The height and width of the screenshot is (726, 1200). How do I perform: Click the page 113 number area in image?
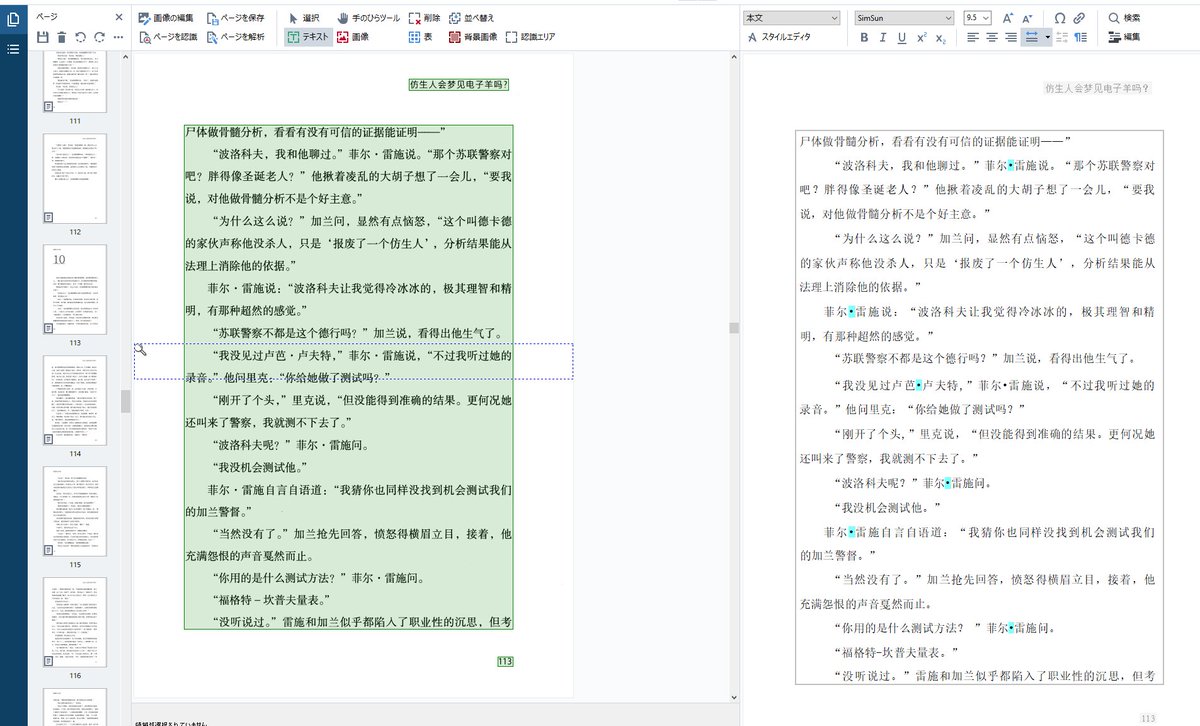(505, 661)
